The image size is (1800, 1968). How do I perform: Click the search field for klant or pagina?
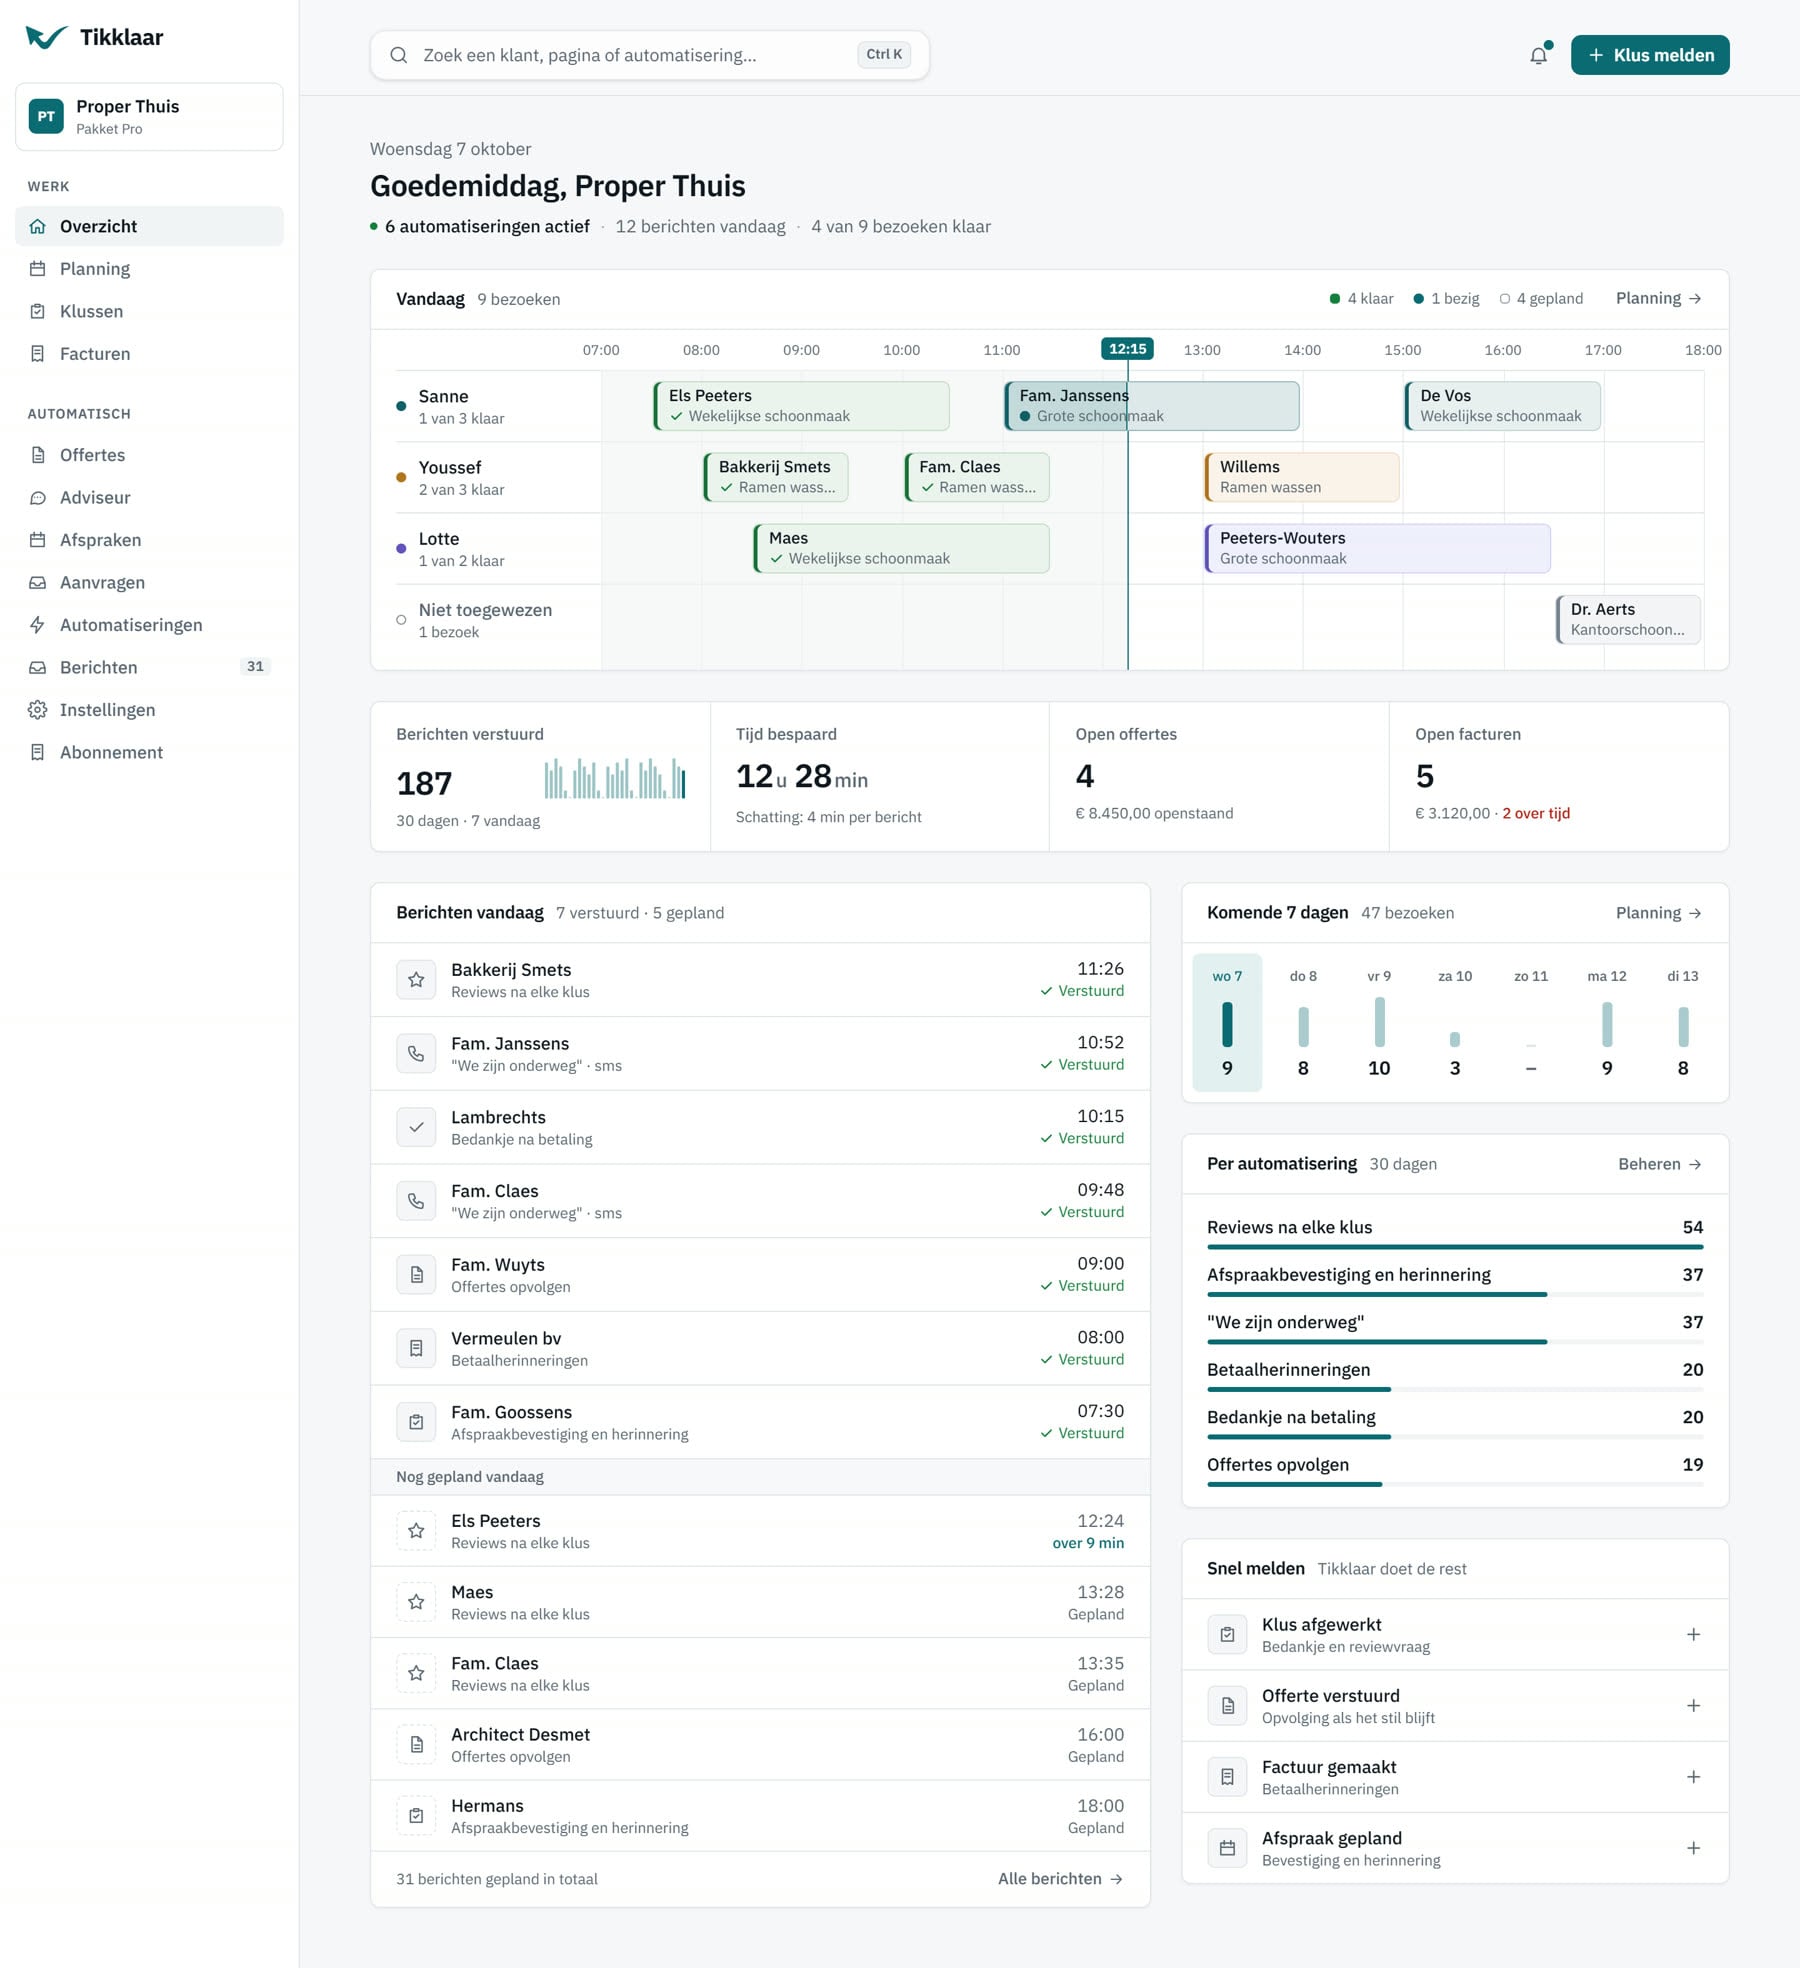[x=650, y=55]
